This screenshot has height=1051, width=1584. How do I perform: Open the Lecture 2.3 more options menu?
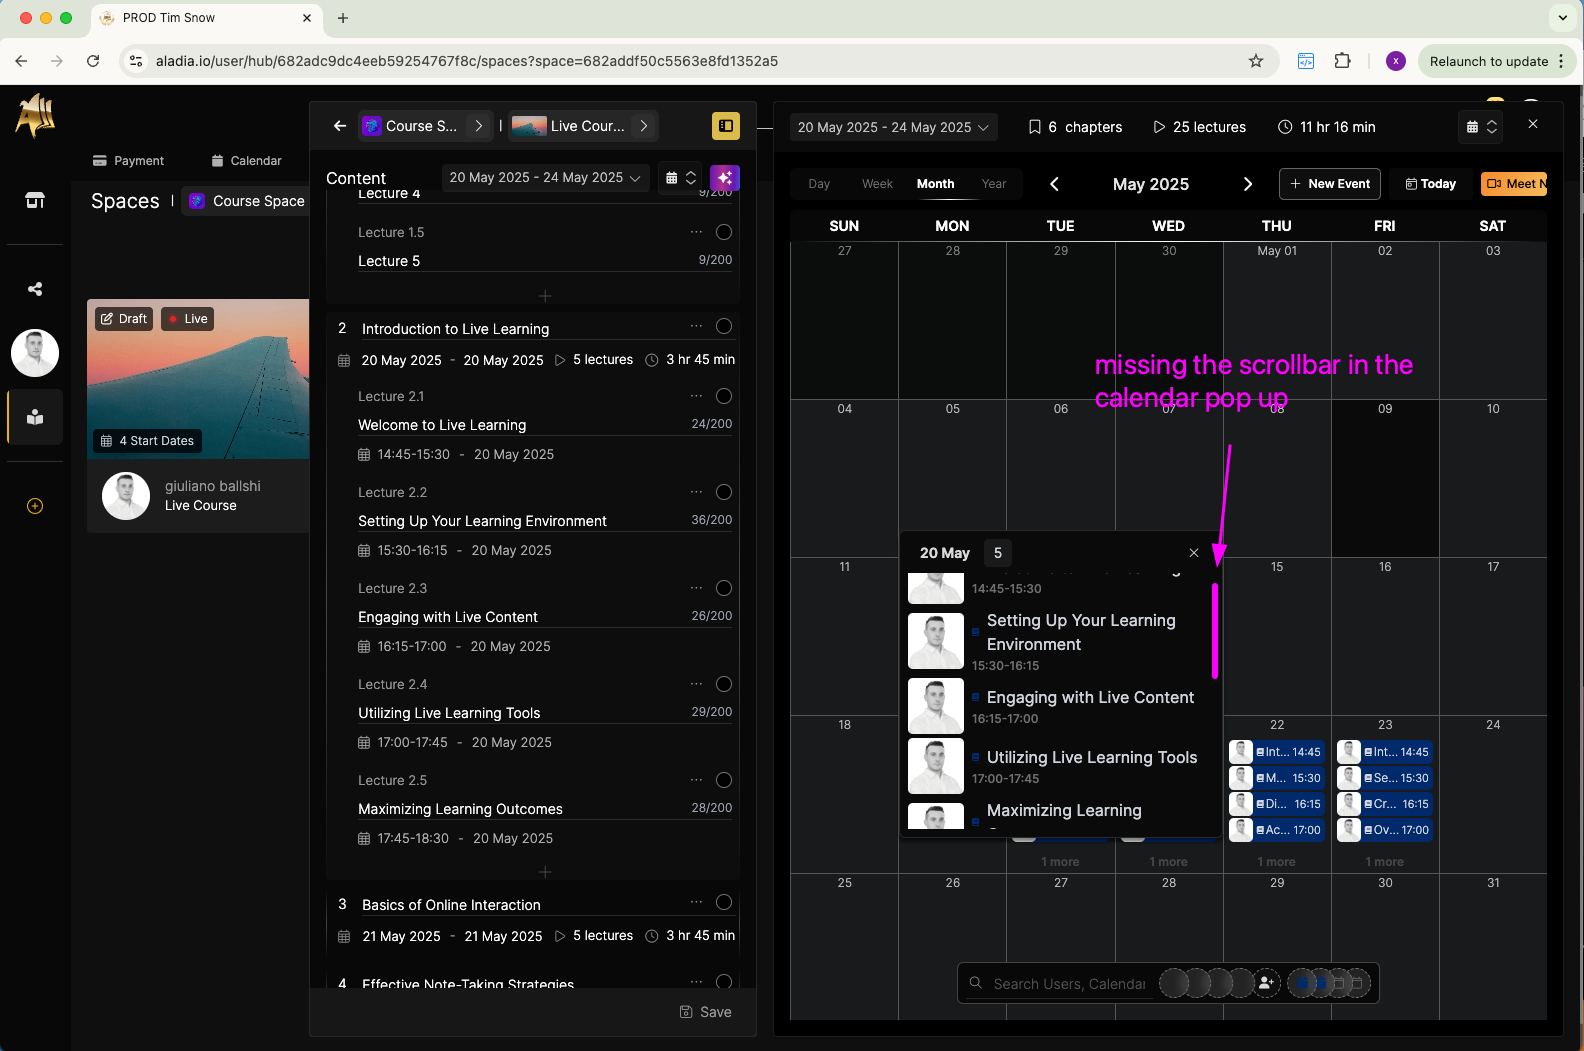(x=696, y=588)
